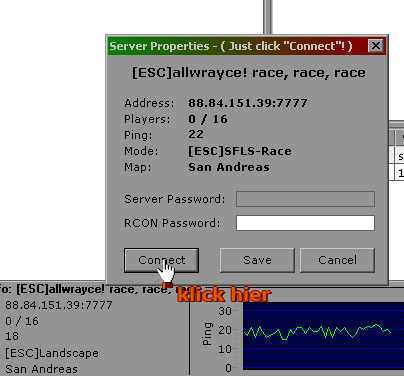The width and height of the screenshot is (404, 376).
Task: Click the vertical Ping axis label
Action: [x=207, y=334]
